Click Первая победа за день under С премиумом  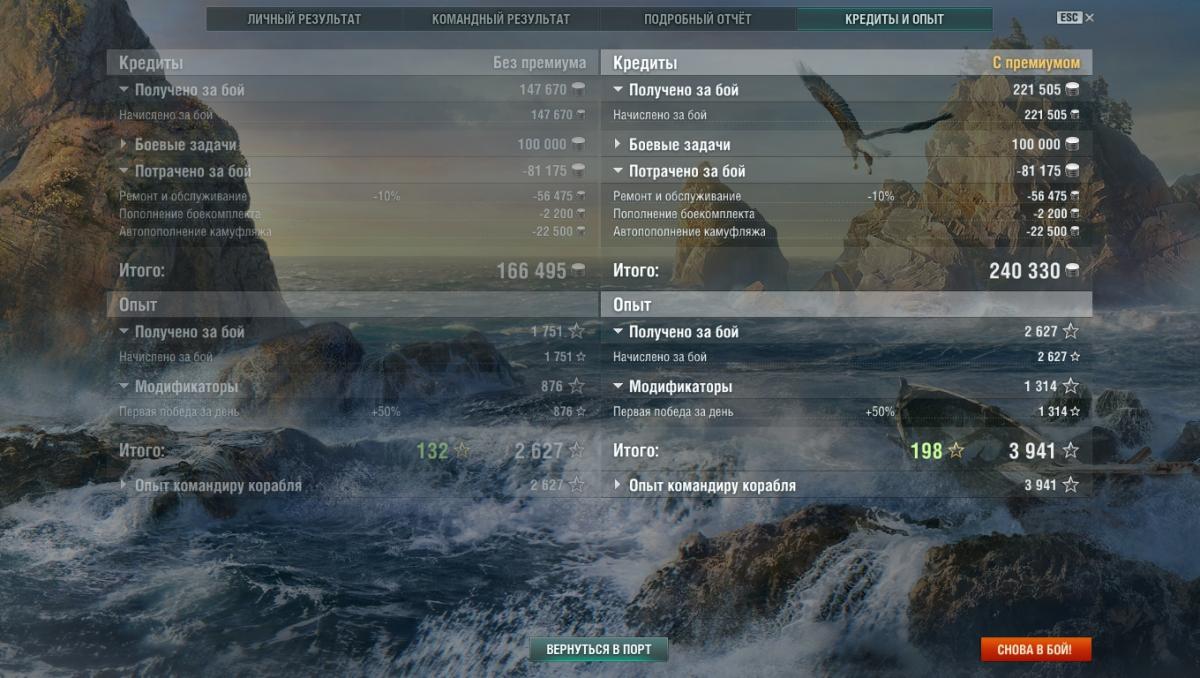673,411
